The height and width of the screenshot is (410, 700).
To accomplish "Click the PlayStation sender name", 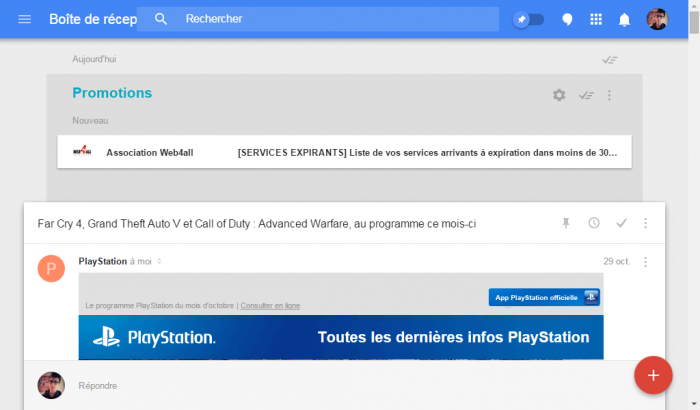I will (x=103, y=261).
